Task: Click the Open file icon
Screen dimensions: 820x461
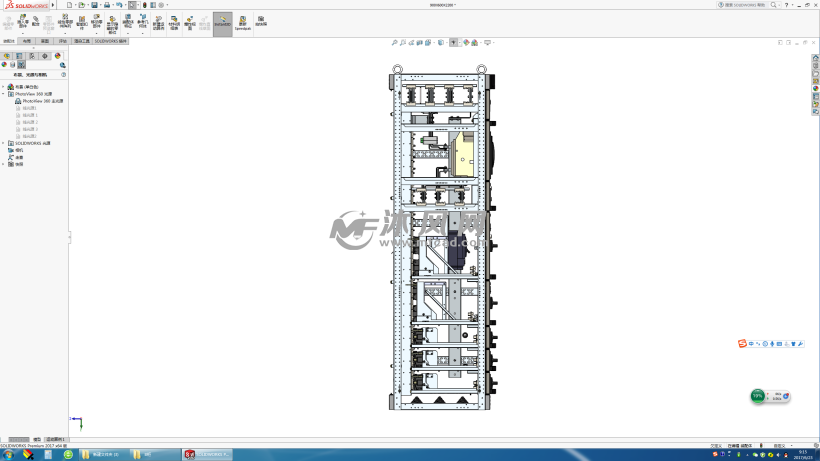Action: (x=82, y=5)
